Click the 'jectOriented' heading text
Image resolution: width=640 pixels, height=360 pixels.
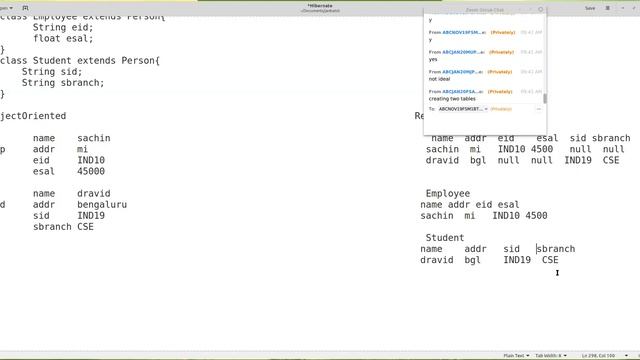coord(33,116)
